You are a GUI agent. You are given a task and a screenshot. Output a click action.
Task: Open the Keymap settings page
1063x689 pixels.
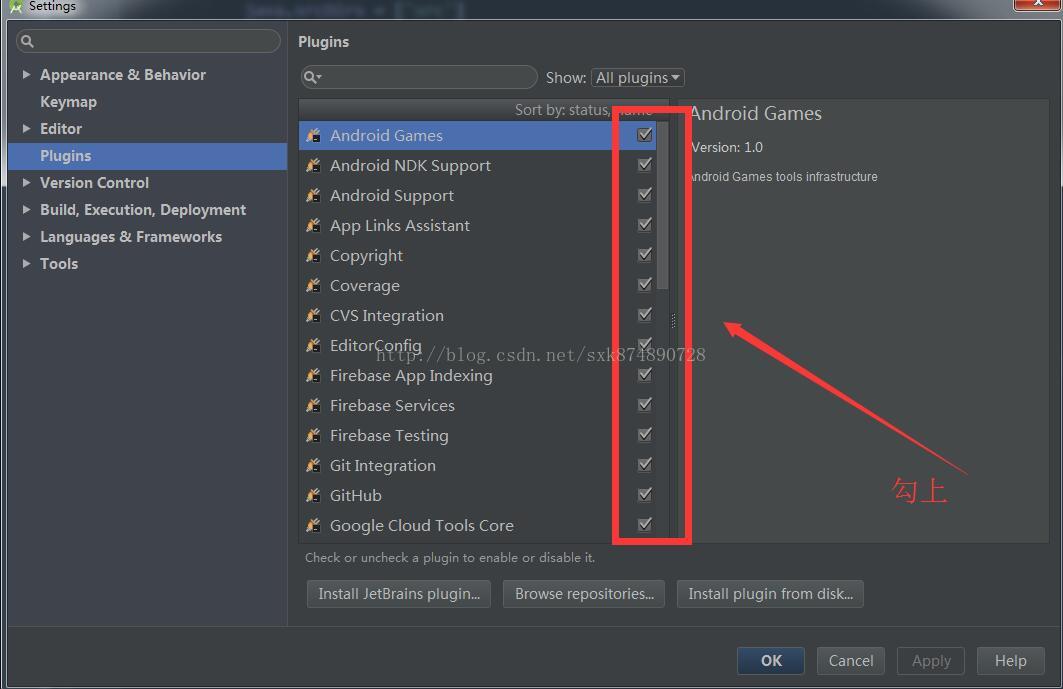pyautogui.click(x=68, y=102)
